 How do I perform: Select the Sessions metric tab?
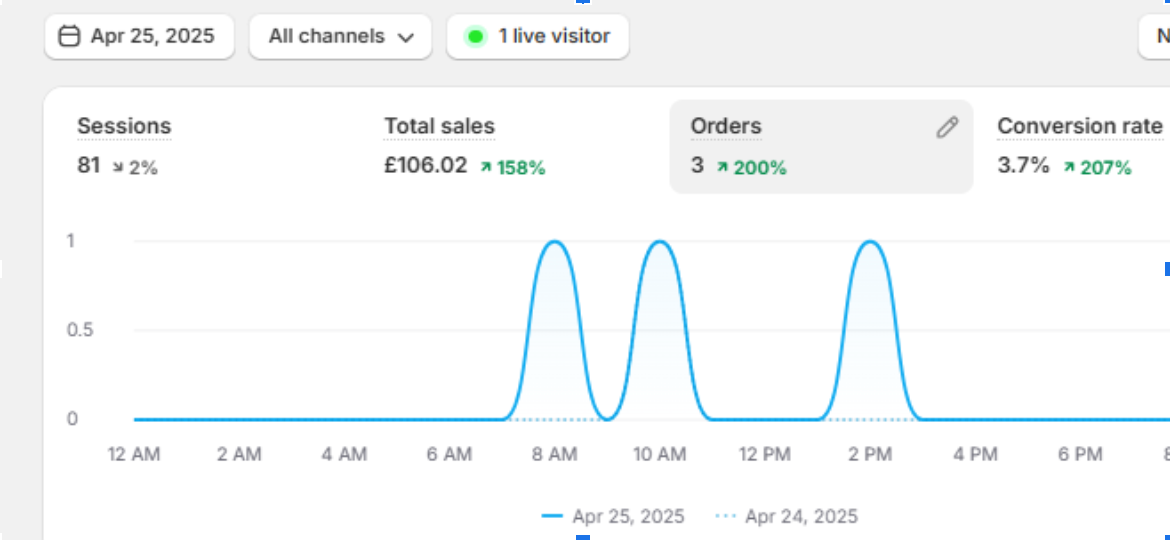[x=124, y=127]
